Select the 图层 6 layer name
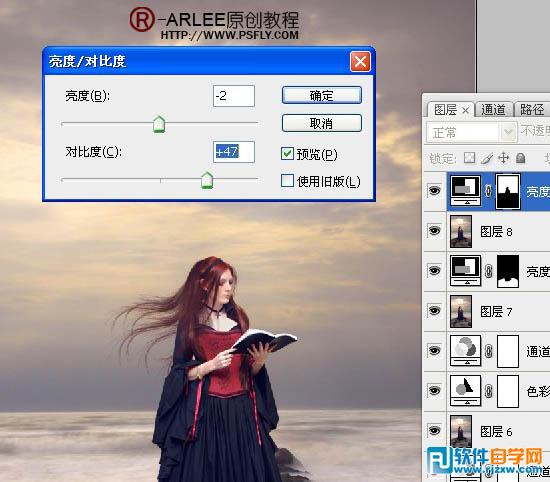Screen dimensions: 550x482 pos(496,431)
